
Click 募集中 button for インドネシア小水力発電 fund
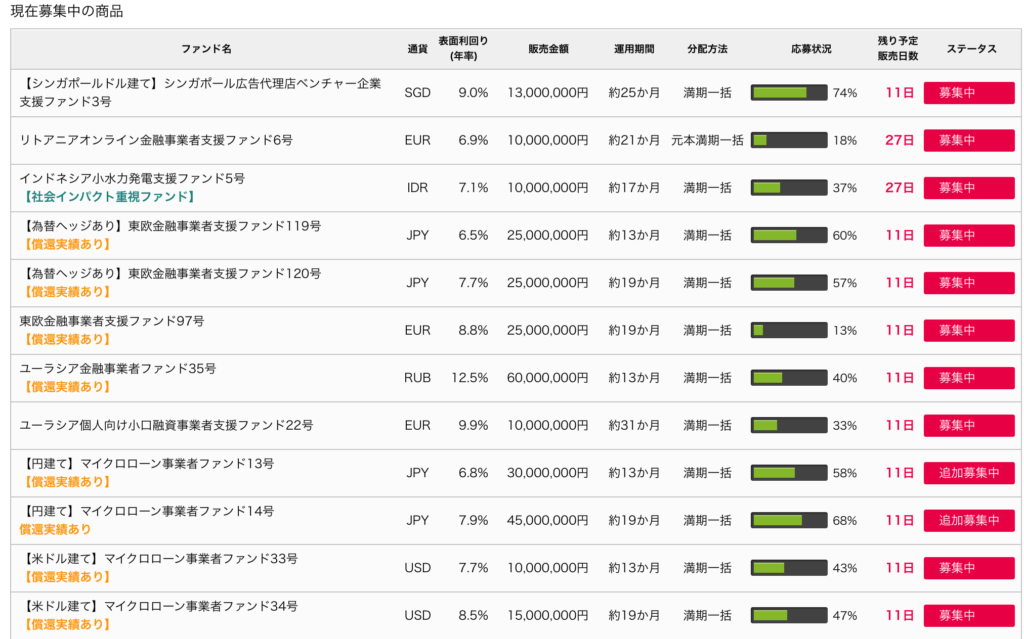click(x=968, y=188)
